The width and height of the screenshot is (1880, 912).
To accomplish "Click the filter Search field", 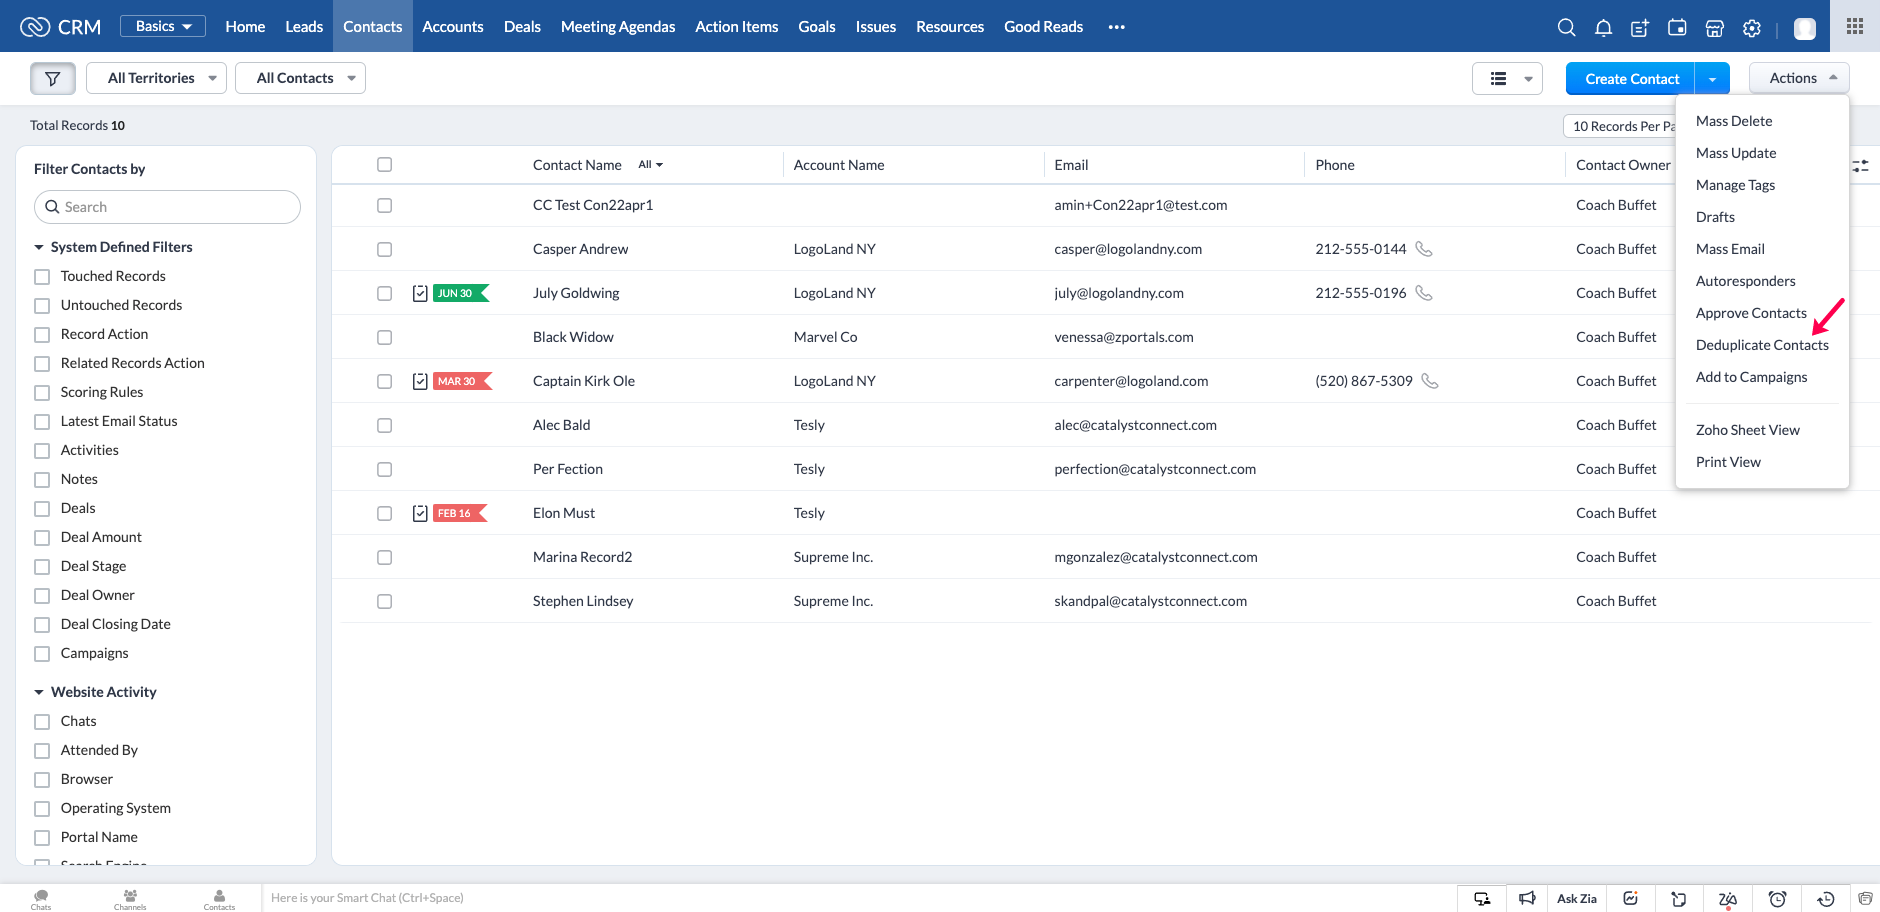I will point(167,207).
